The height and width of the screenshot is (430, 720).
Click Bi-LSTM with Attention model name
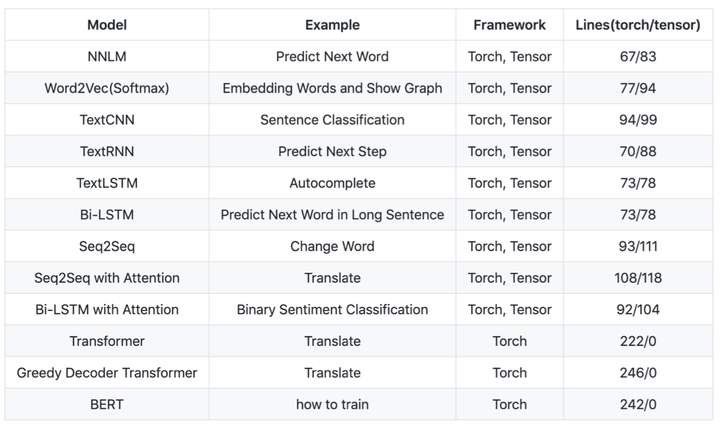click(x=107, y=309)
